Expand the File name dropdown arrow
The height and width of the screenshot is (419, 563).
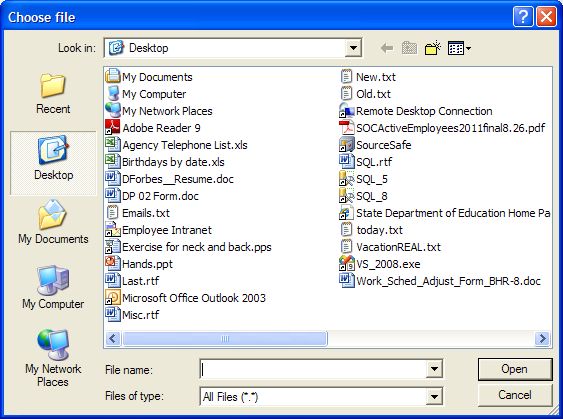click(434, 369)
